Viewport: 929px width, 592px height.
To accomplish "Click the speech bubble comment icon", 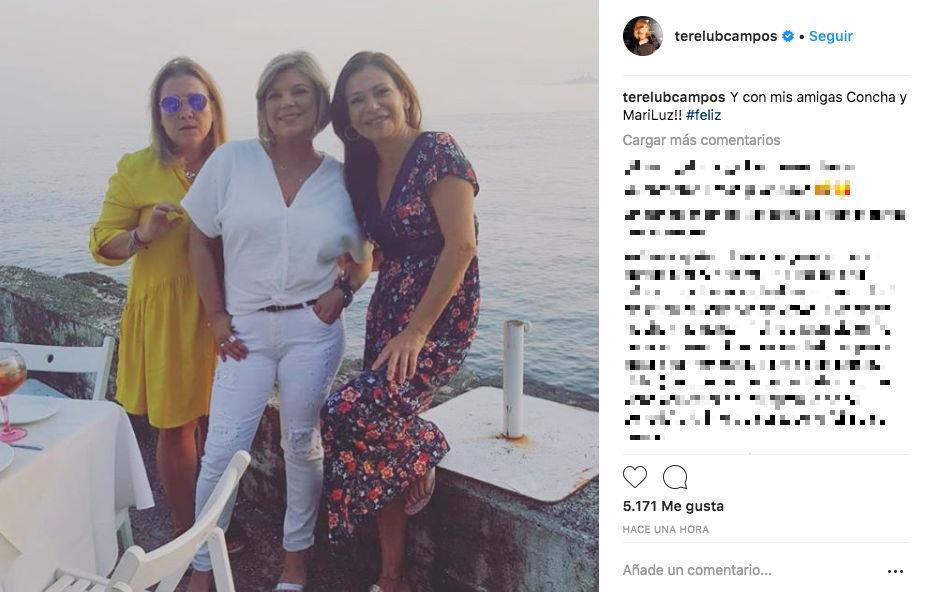I will pyautogui.click(x=675, y=477).
